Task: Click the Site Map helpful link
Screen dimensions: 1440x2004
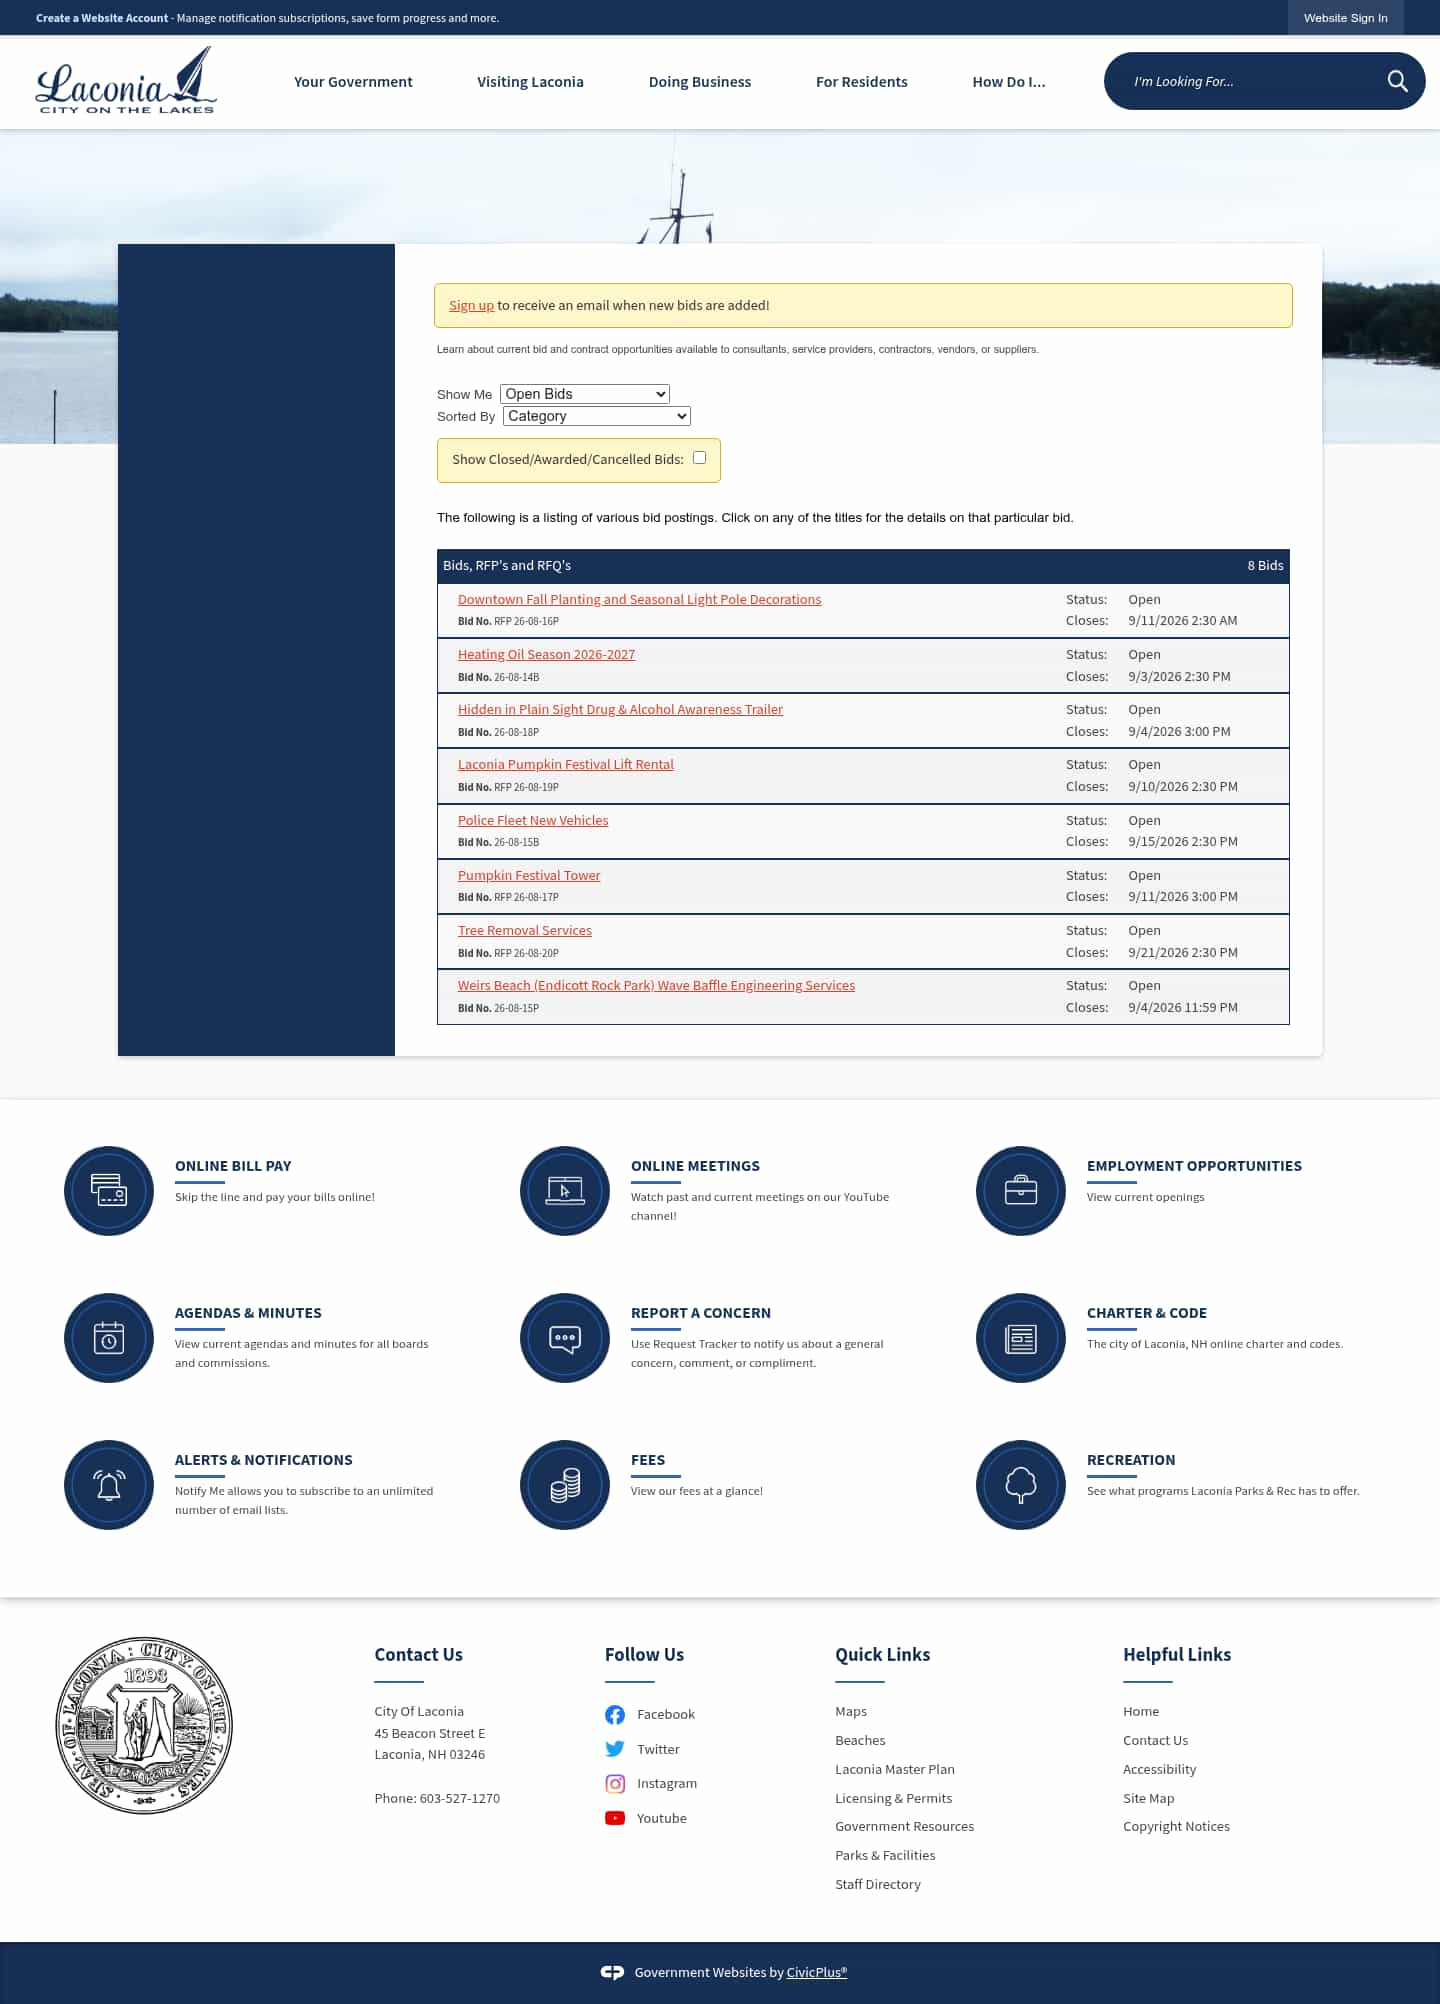Action: point(1149,1799)
